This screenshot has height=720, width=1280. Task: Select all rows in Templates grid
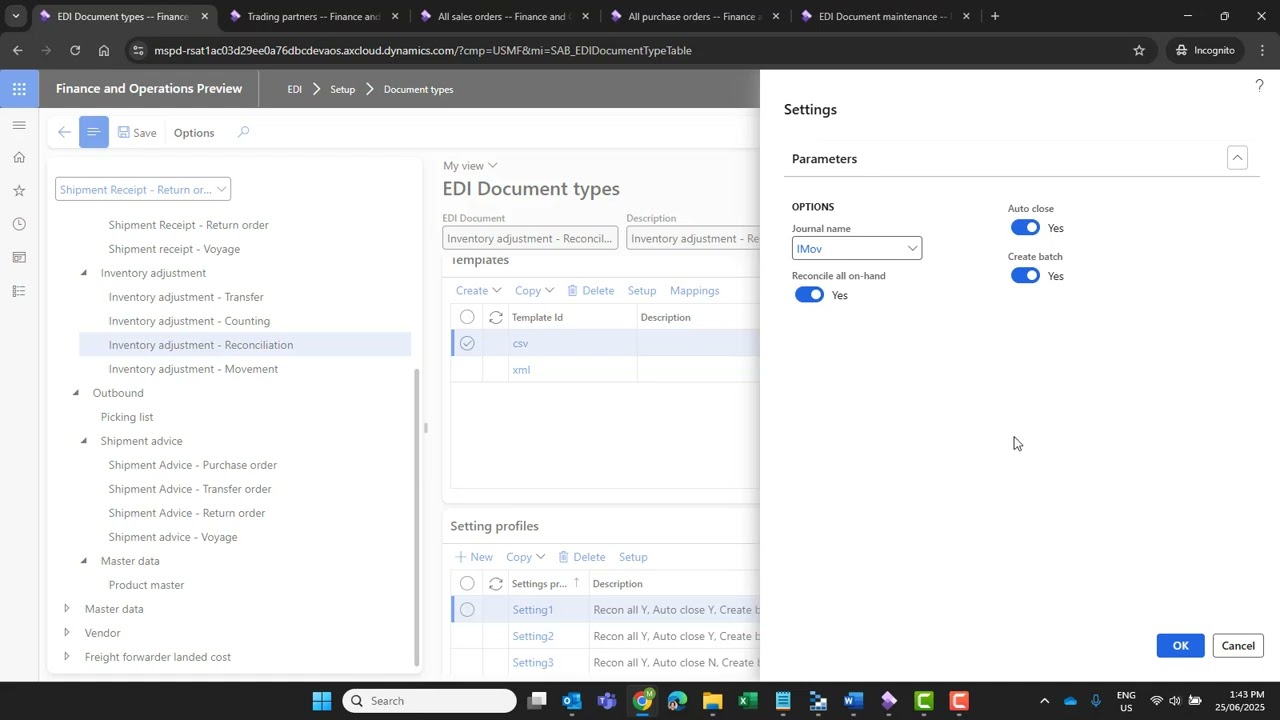(x=467, y=317)
